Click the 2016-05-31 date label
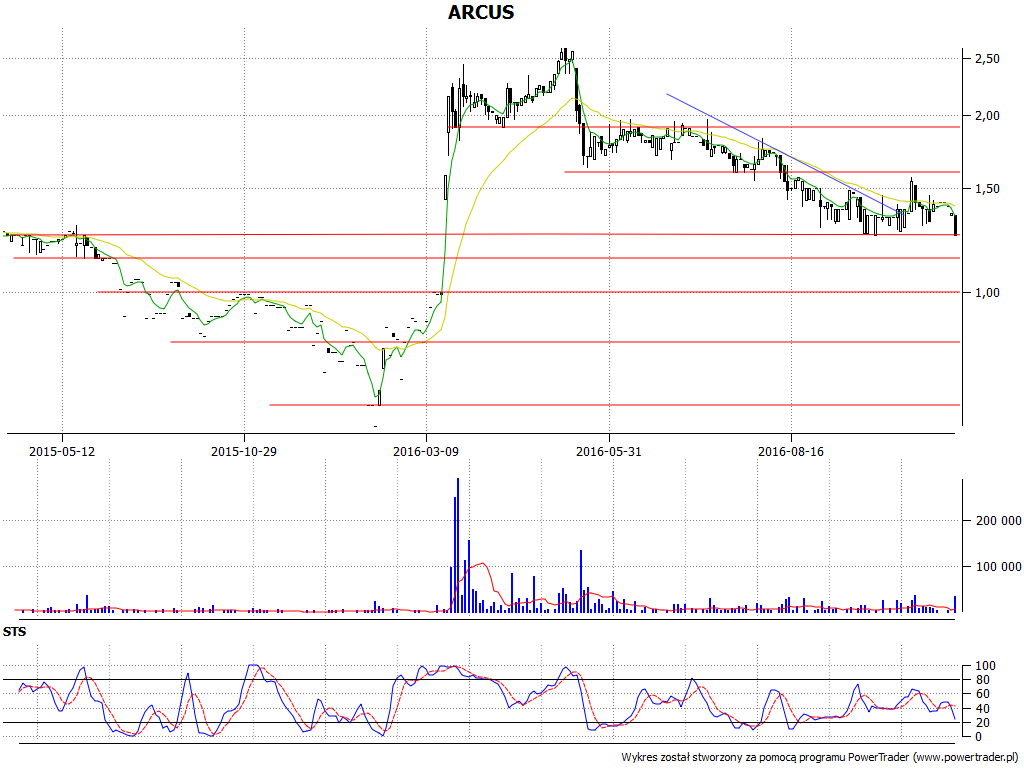This screenshot has height=768, width=1024. click(x=609, y=451)
